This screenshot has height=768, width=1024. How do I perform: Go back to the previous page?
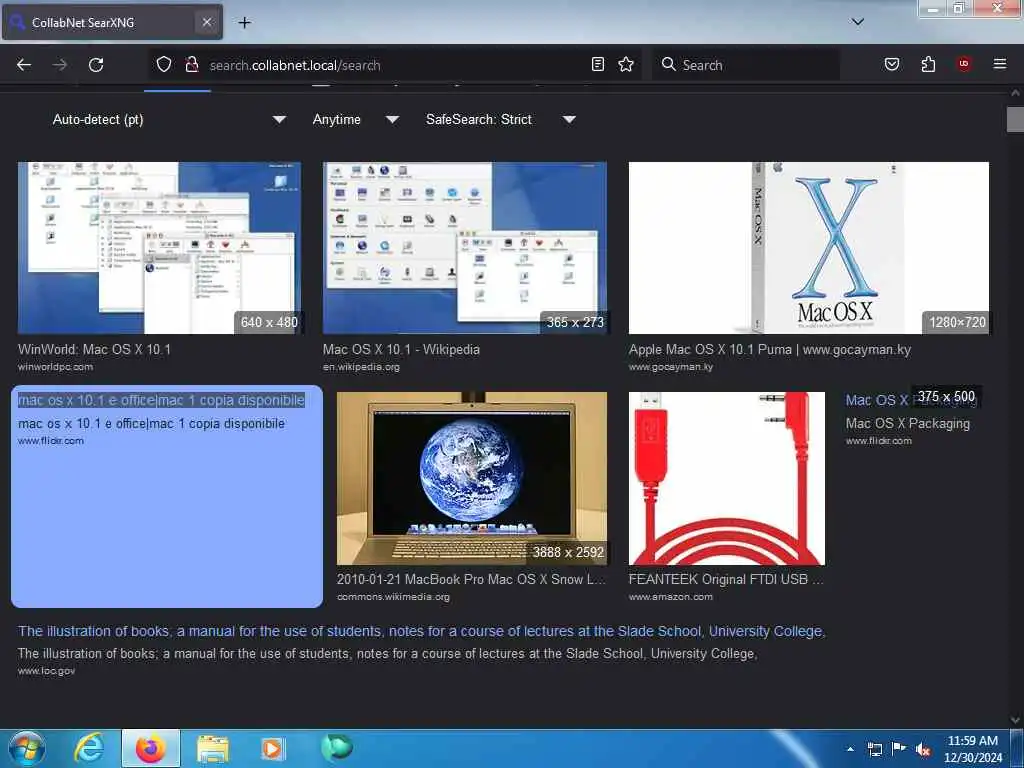click(24, 65)
